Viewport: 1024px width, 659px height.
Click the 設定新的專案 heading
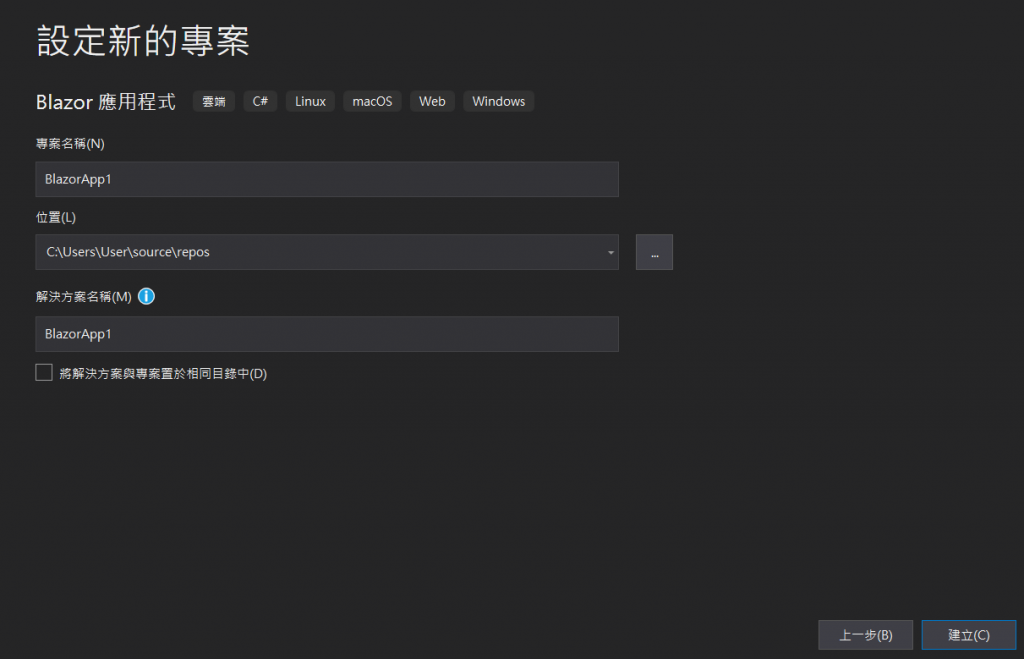(x=143, y=40)
